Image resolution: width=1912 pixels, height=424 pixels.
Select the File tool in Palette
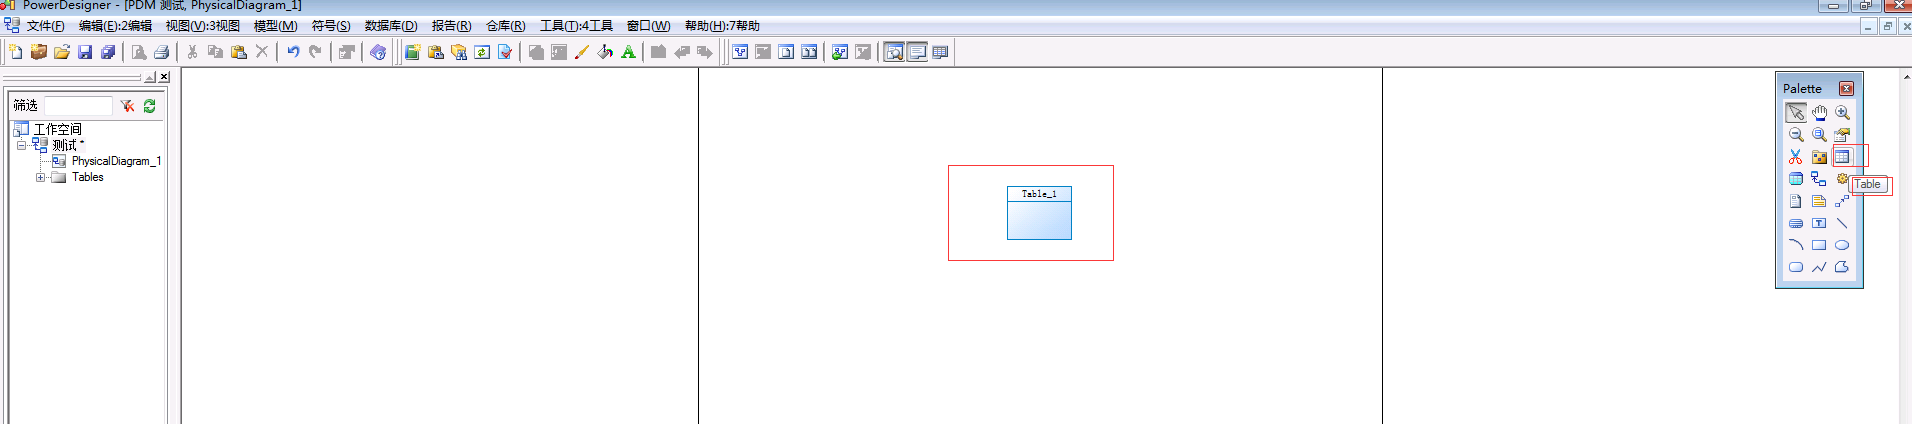click(x=1796, y=201)
